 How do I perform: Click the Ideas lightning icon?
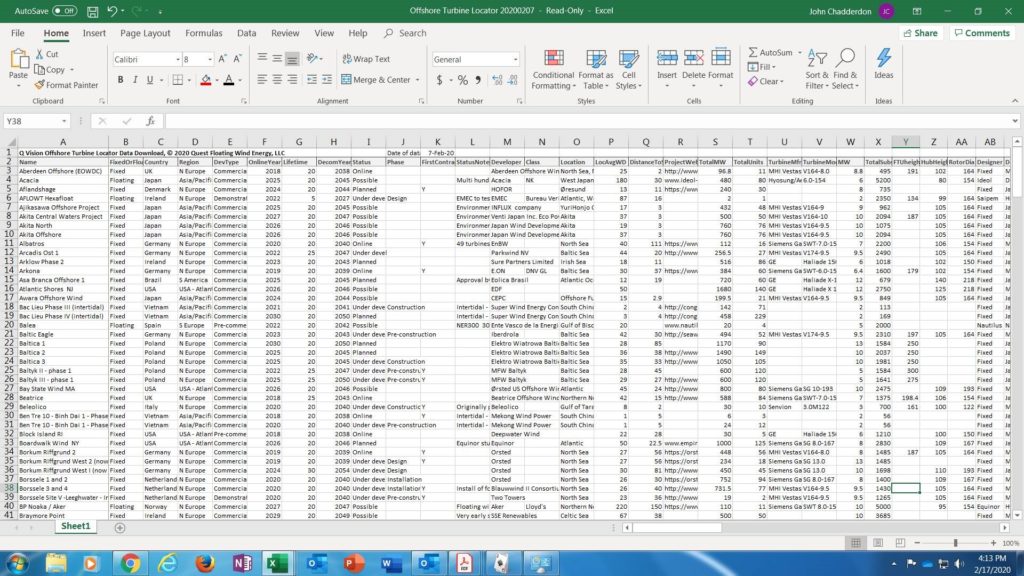[884, 57]
